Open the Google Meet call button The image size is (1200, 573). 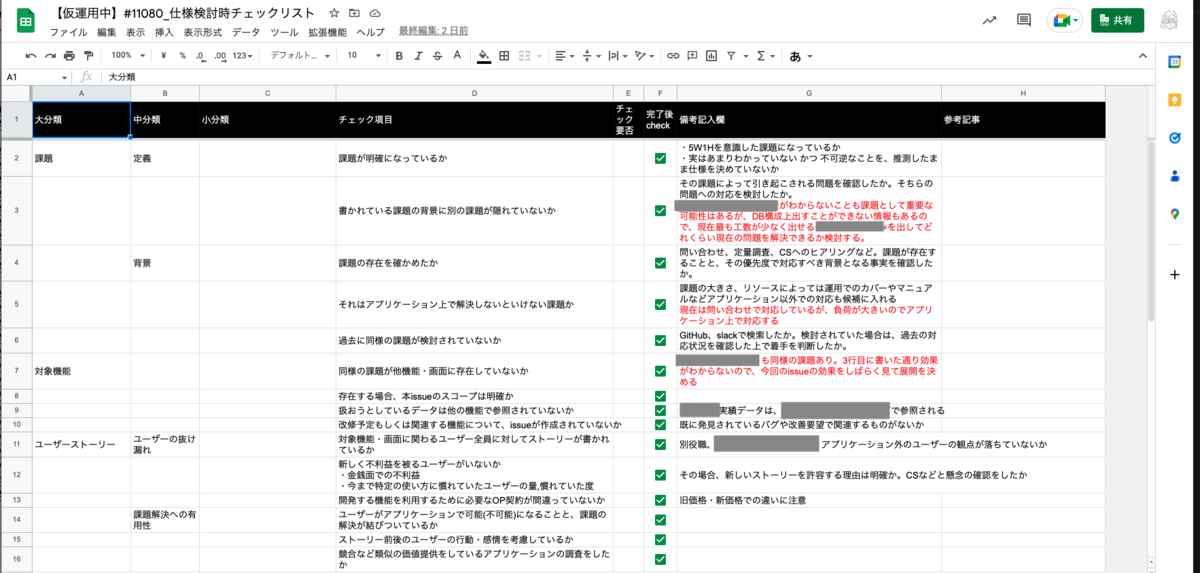[x=1064, y=20]
